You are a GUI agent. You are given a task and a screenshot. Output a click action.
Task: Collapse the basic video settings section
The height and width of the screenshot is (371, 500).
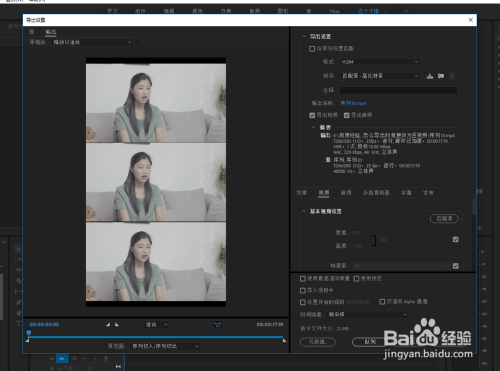pyautogui.click(x=304, y=211)
